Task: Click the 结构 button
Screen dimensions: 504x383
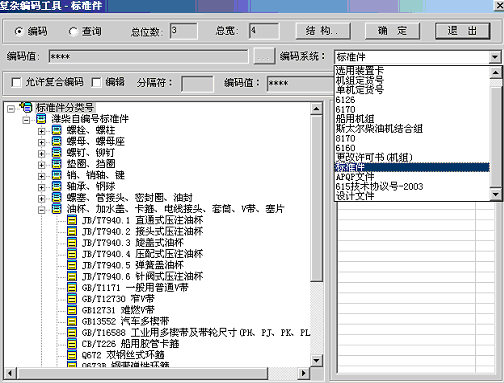Action: [323, 31]
